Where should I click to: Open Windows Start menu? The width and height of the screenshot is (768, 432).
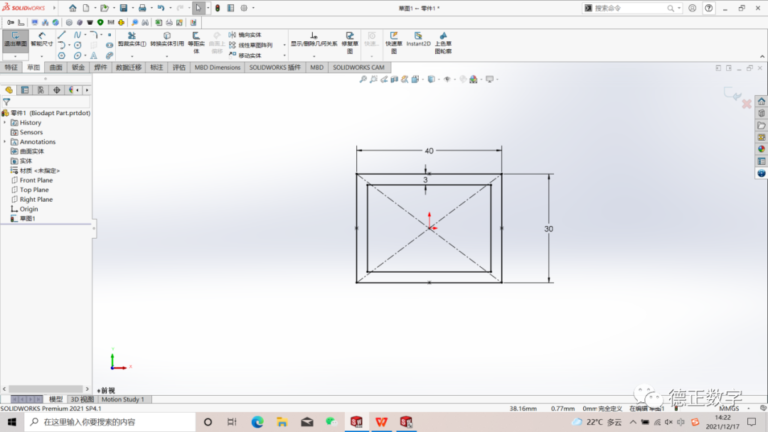tap(12, 422)
